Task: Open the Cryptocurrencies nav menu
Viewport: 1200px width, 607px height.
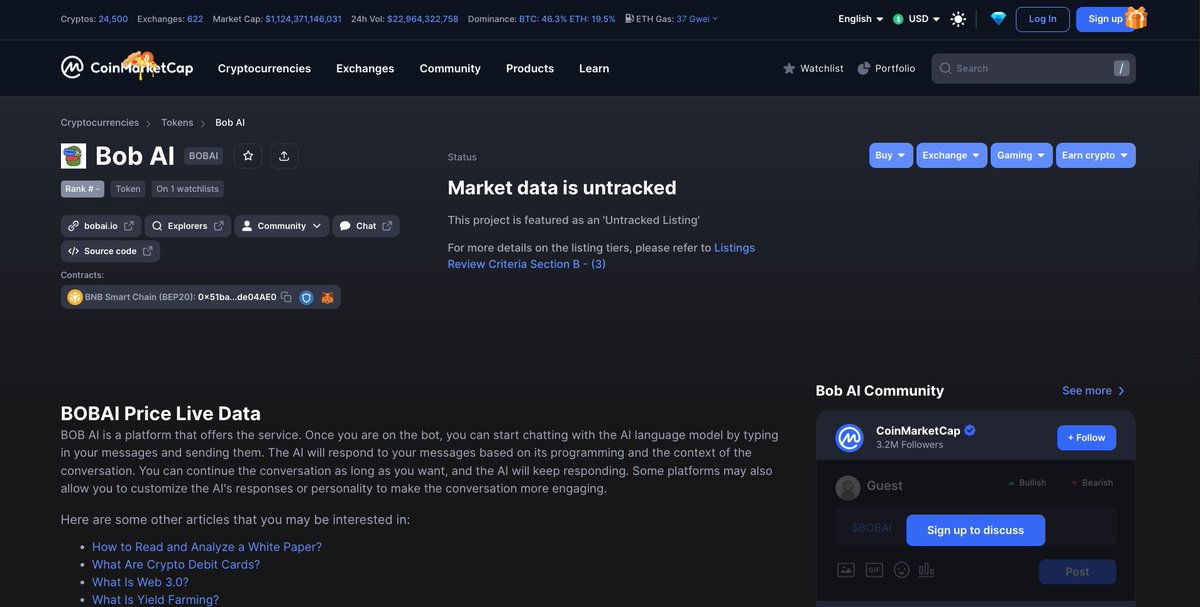Action: (x=264, y=68)
